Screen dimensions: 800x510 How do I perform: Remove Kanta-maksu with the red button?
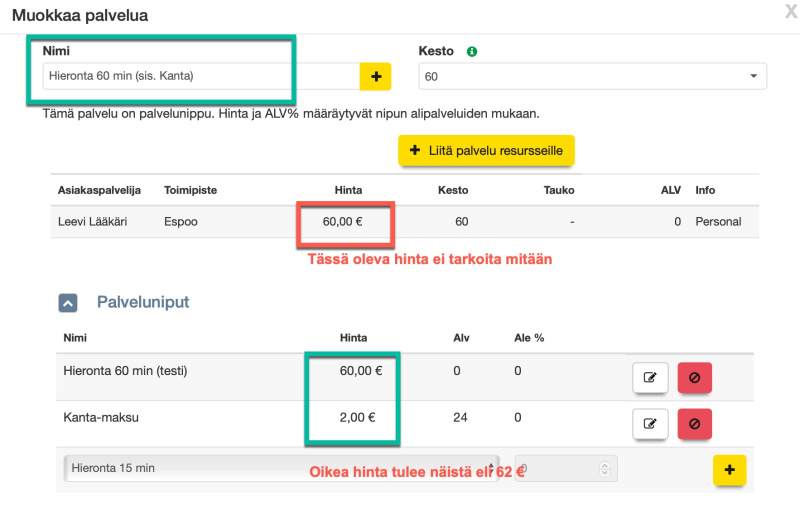[694, 424]
